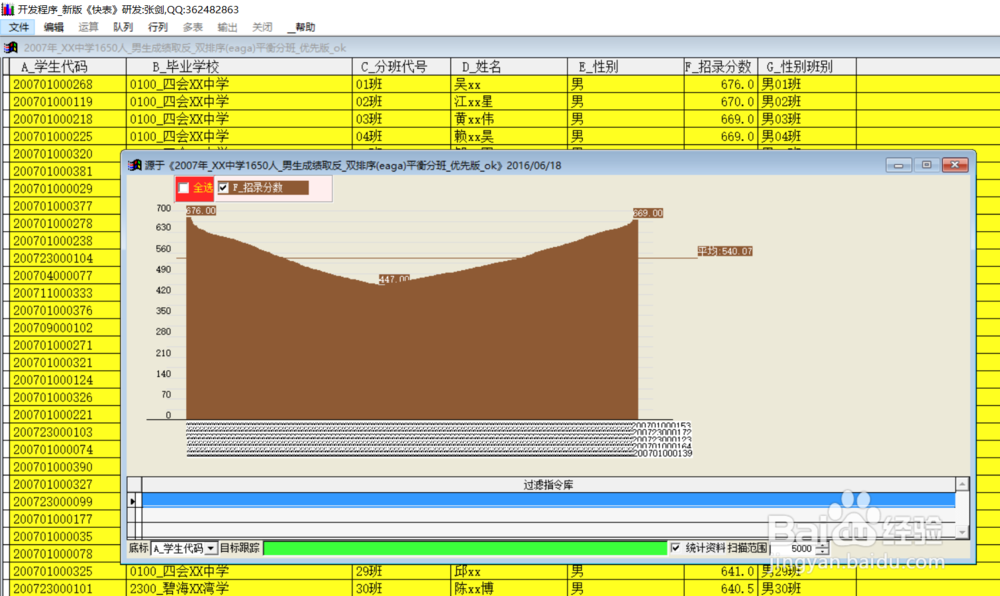The image size is (1000, 596).
Task: Click the E_性别 column header
Action: point(625,67)
